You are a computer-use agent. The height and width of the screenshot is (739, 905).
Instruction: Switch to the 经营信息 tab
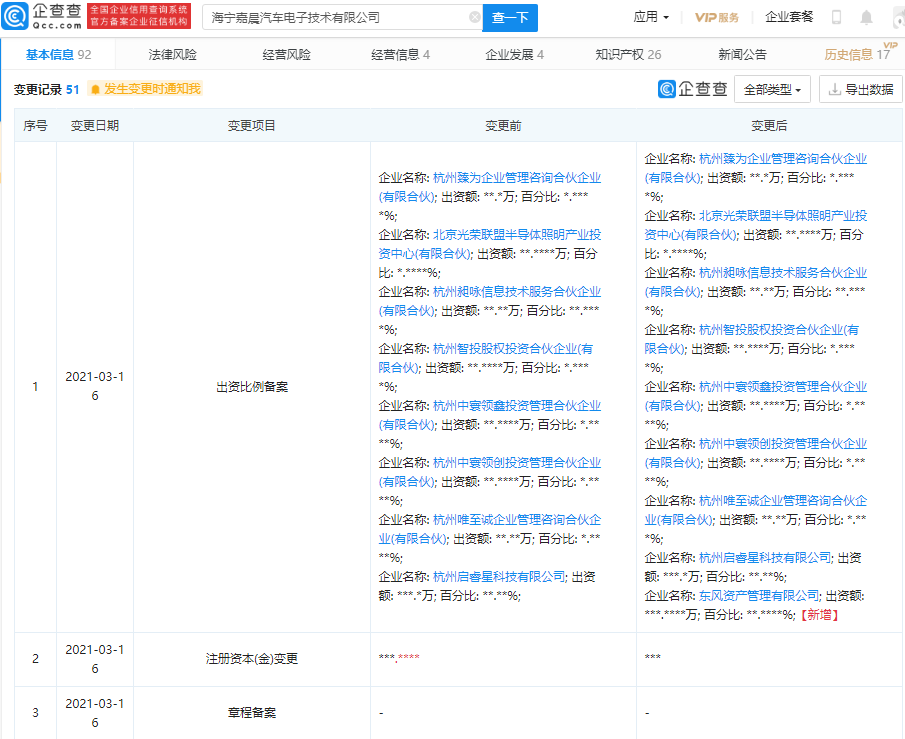[400, 55]
